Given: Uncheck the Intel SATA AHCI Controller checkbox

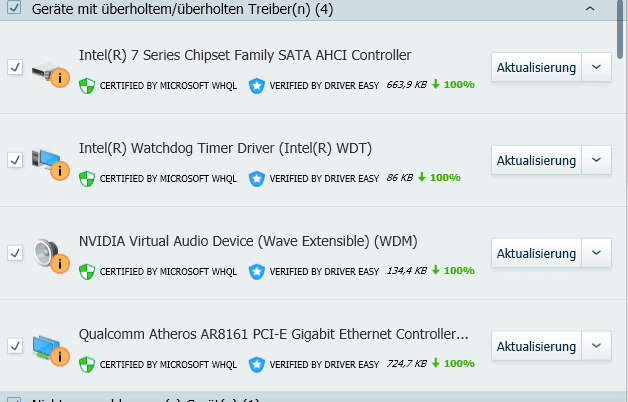Looking at the screenshot, I should point(15,67).
